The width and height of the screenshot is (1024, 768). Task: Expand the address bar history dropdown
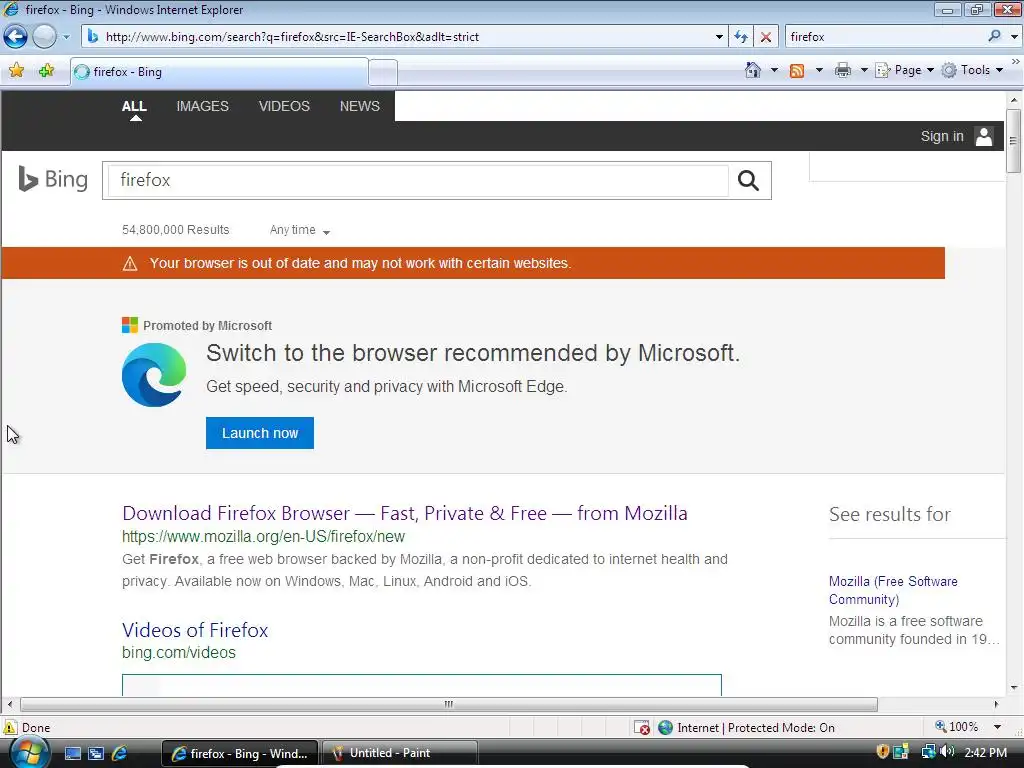pos(719,37)
